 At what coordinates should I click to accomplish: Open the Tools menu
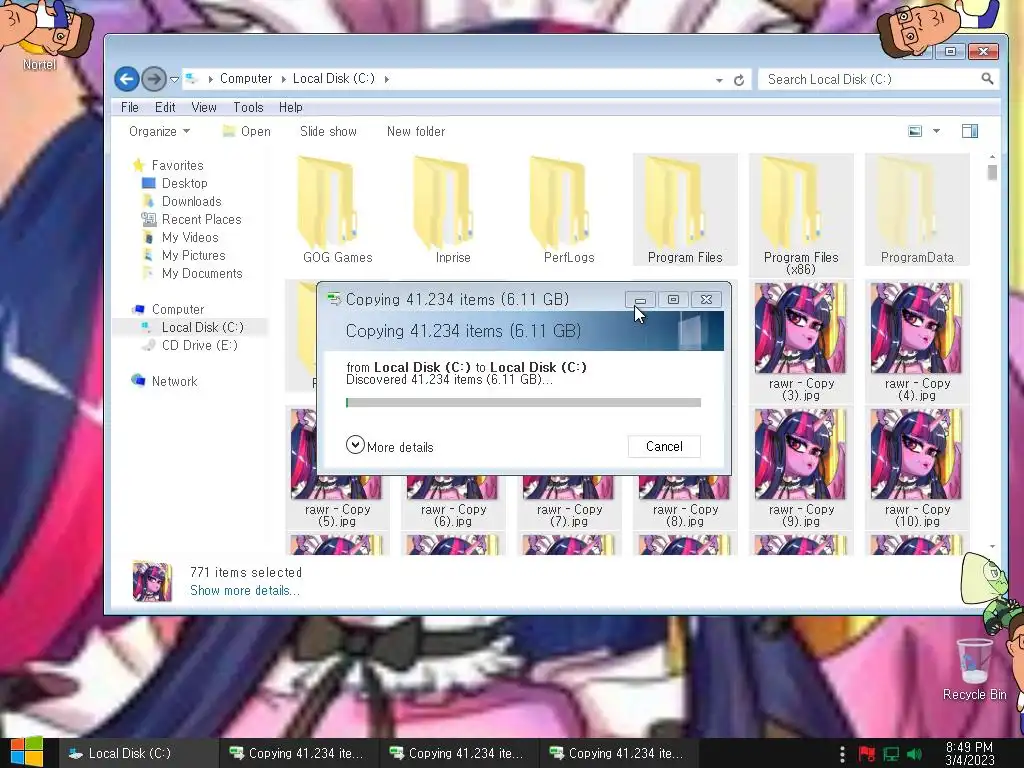tap(248, 107)
